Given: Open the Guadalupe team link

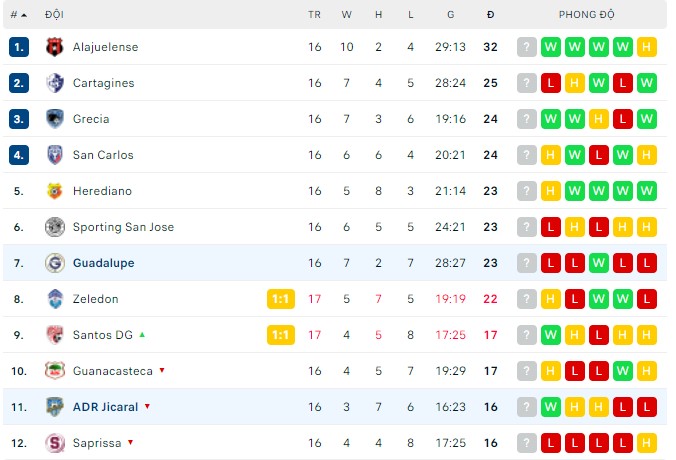Looking at the screenshot, I should pos(103,263).
